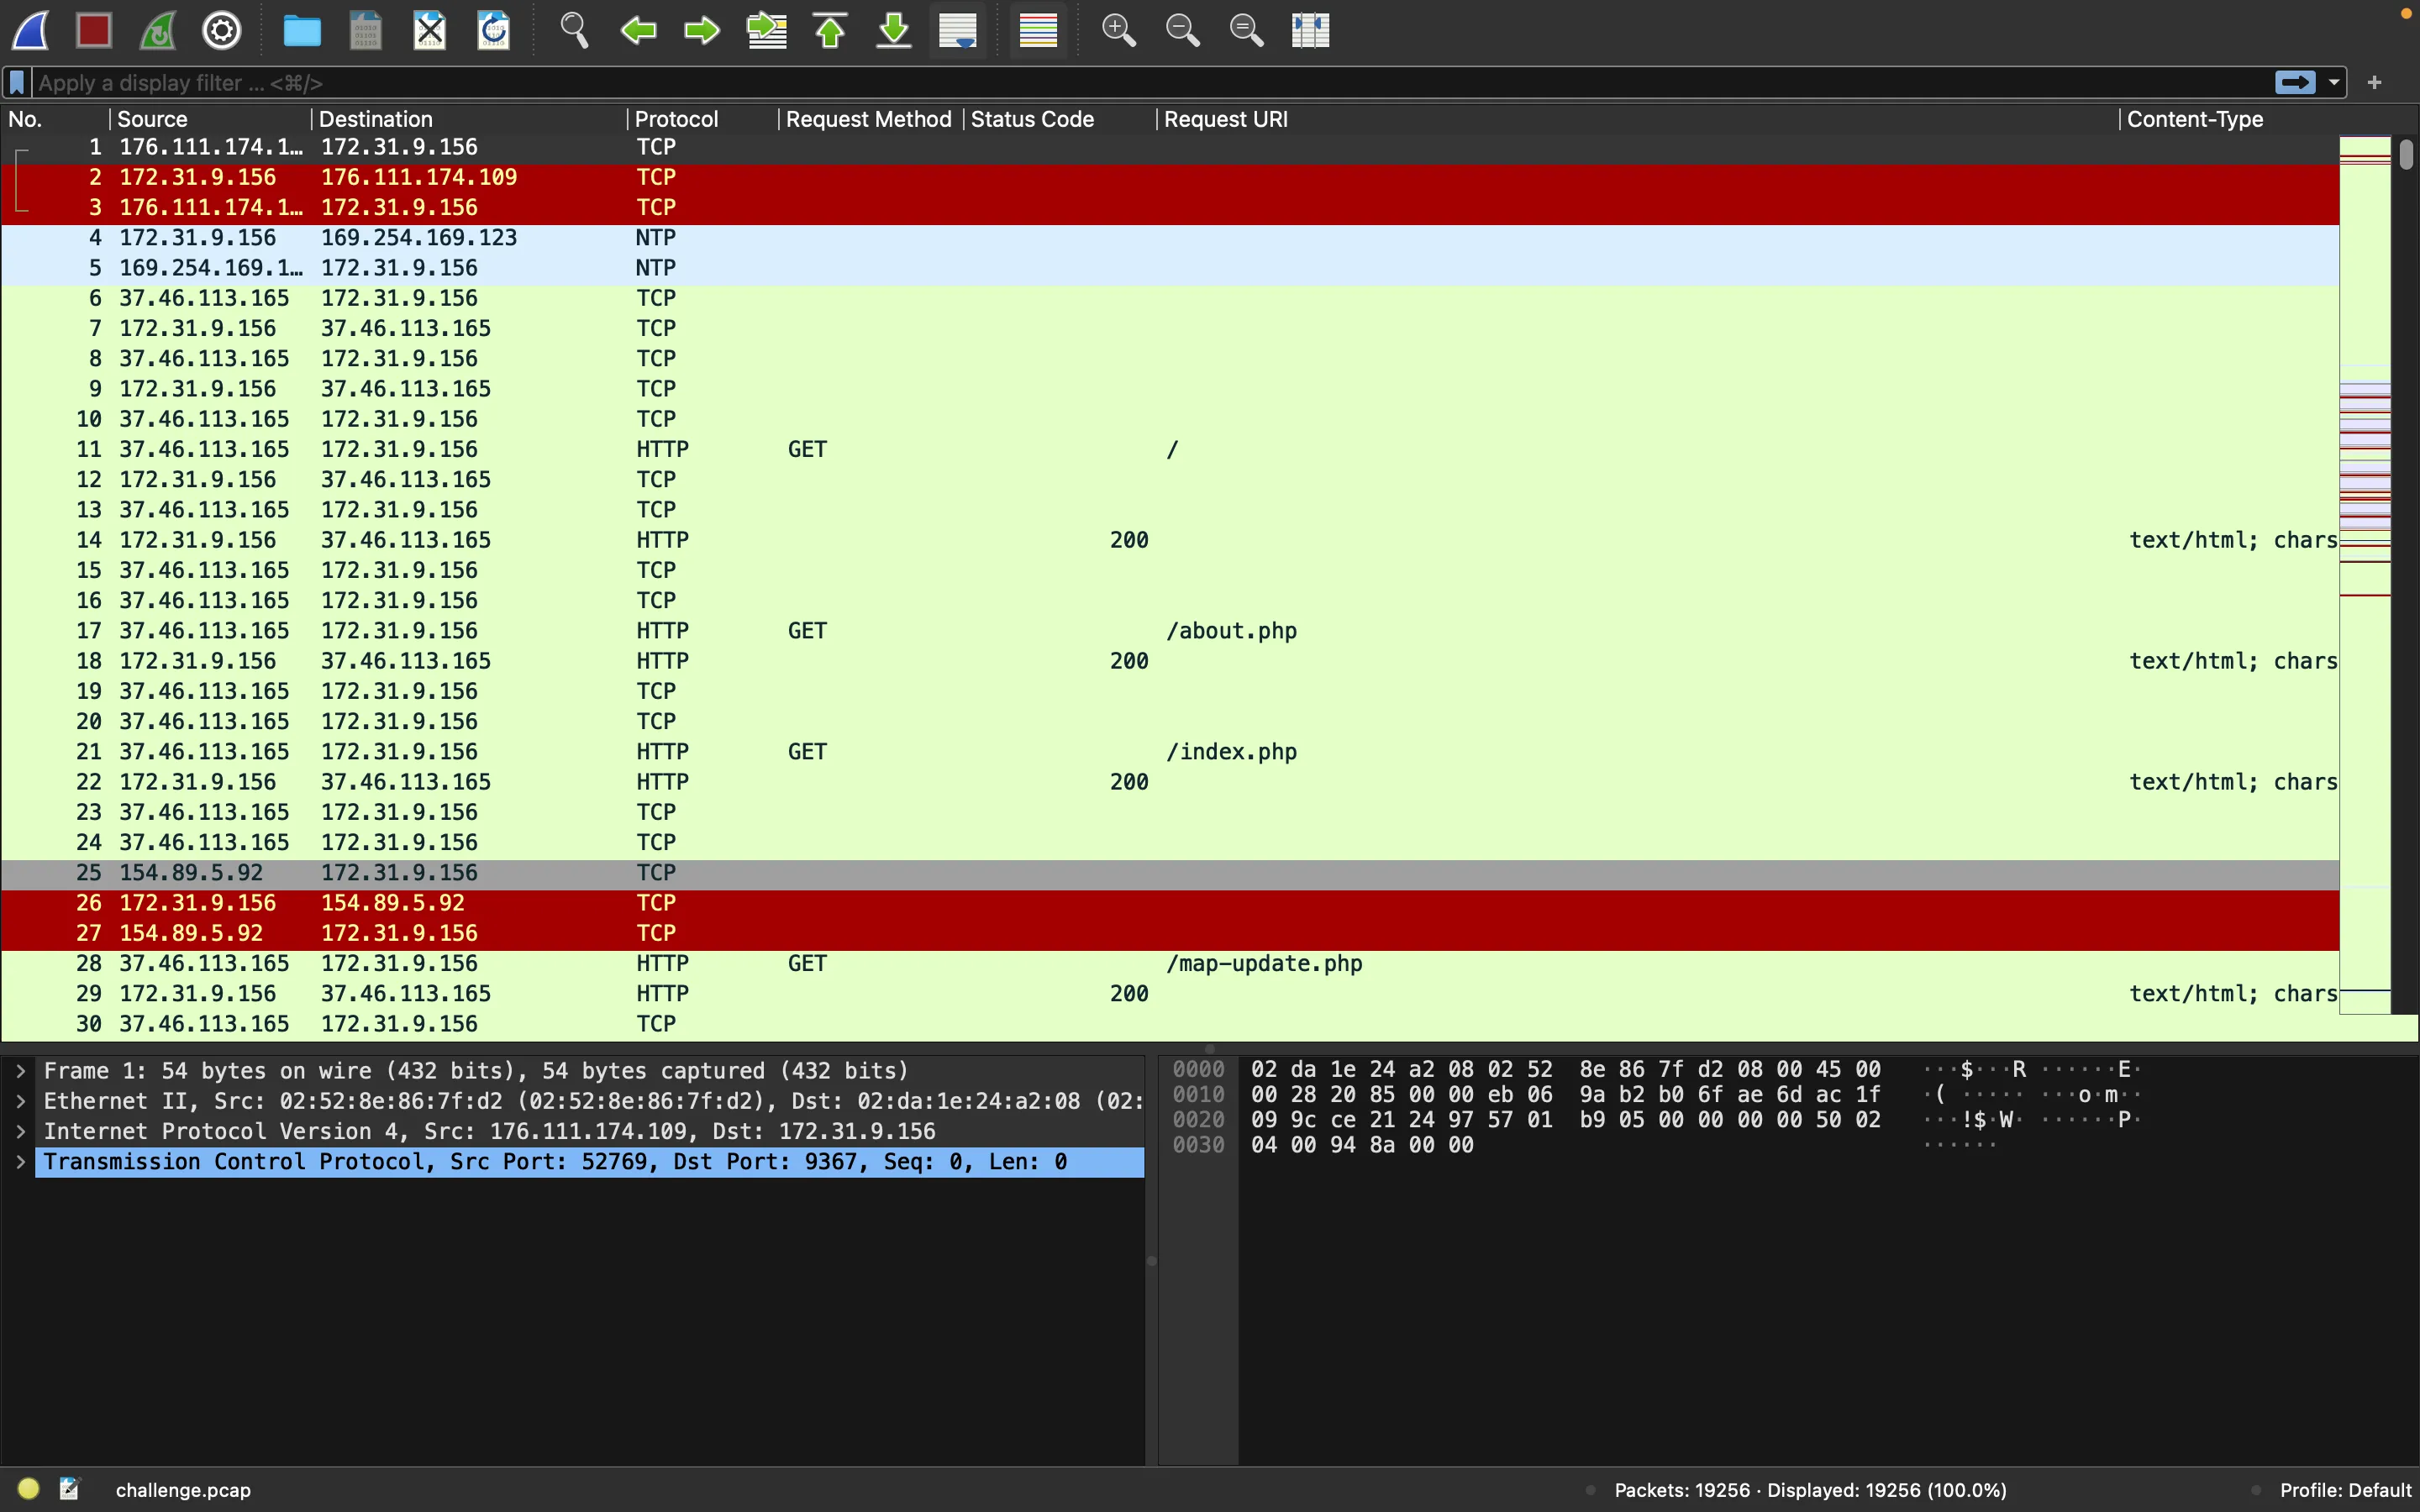Click the save capture file icon
The image size is (2420, 1512).
366,30
